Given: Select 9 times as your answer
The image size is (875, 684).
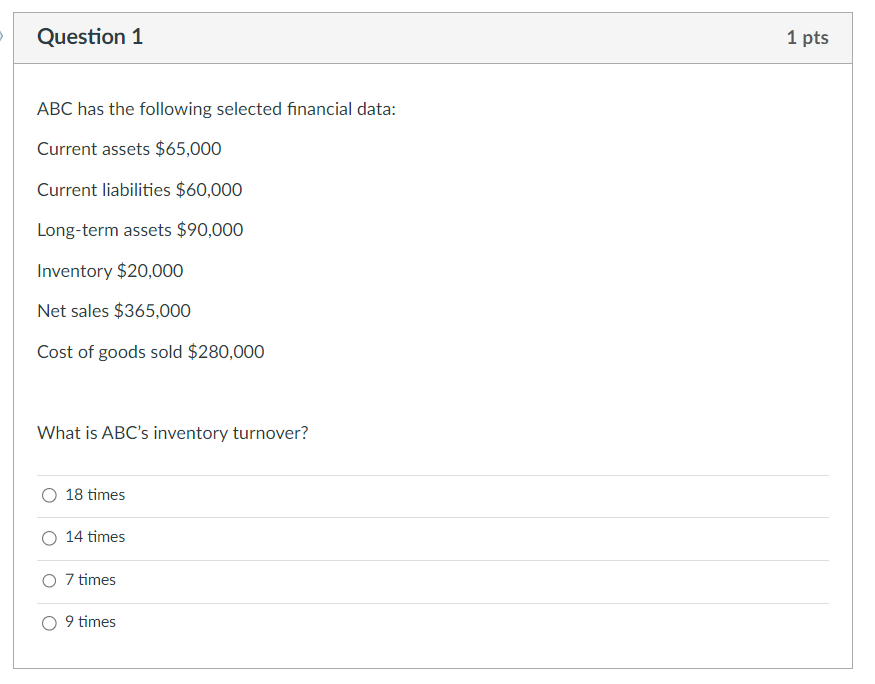Looking at the screenshot, I should (49, 622).
